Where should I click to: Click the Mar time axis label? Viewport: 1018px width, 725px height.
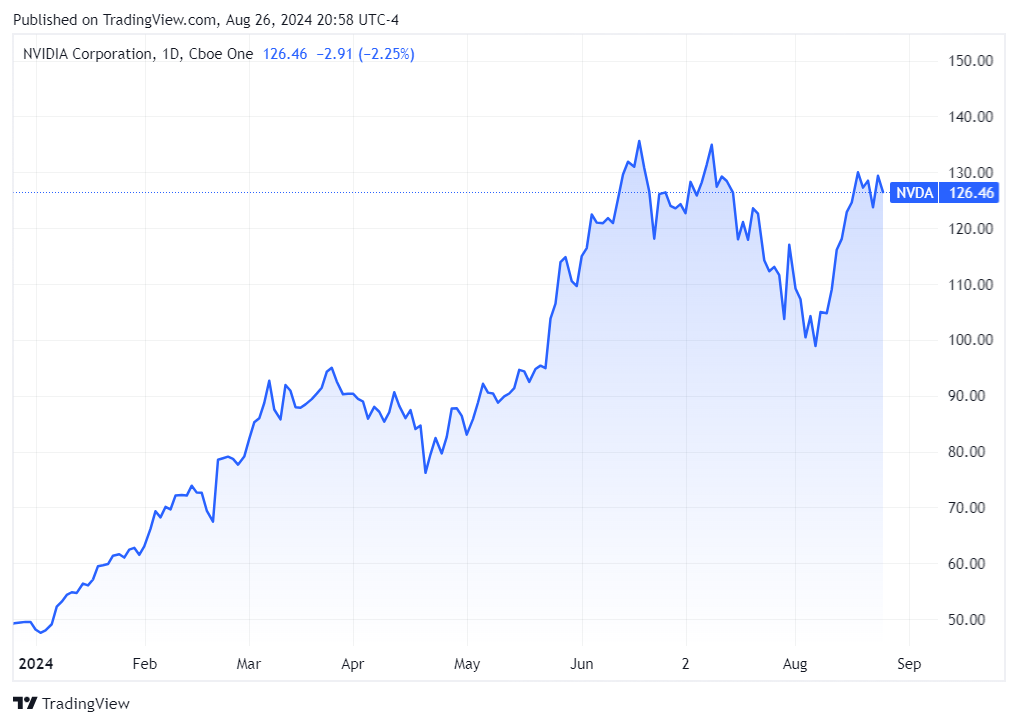[249, 664]
